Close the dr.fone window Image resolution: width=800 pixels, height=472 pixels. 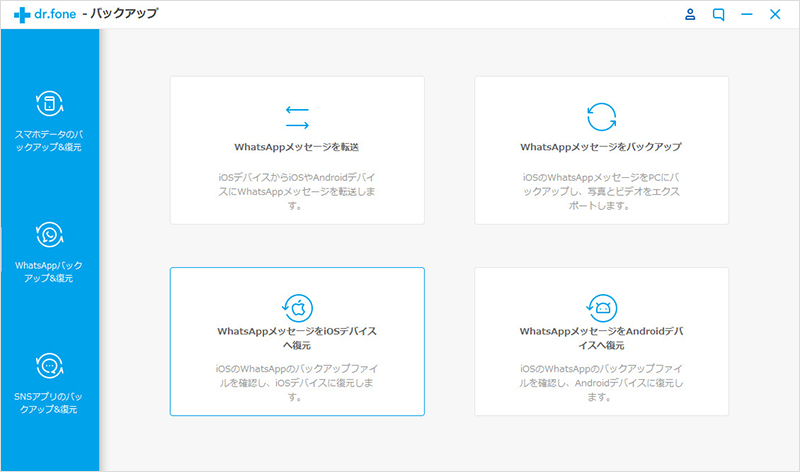pos(775,14)
